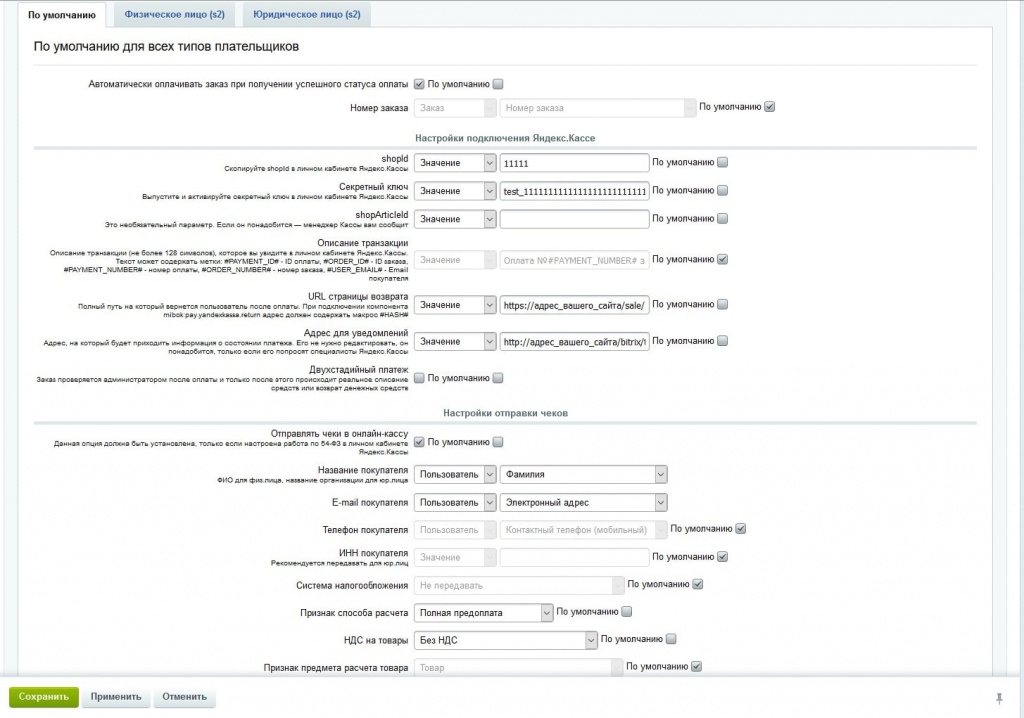Click the disabled Контактный телефон (мобильный) dropdown
1024x718 pixels.
[583, 530]
